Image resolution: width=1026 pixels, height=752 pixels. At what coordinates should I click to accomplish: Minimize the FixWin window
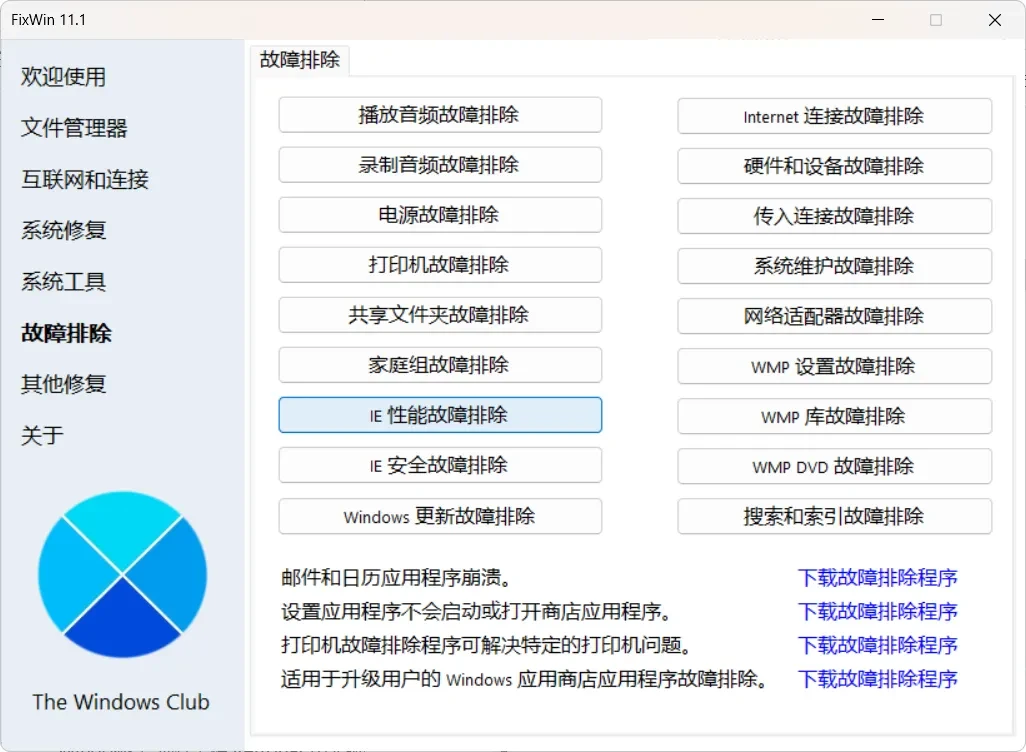pos(878,20)
